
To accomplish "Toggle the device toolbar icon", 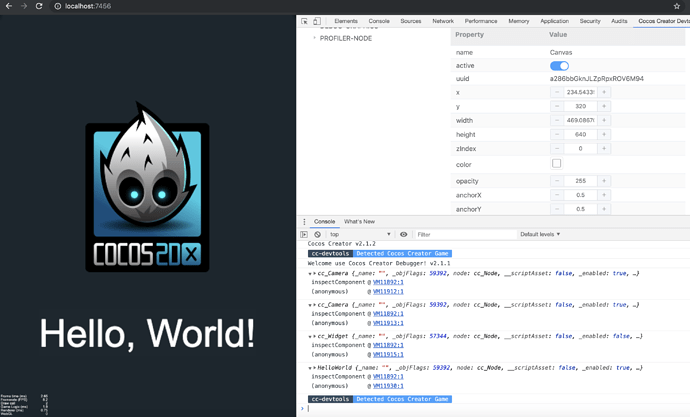I will point(317,21).
